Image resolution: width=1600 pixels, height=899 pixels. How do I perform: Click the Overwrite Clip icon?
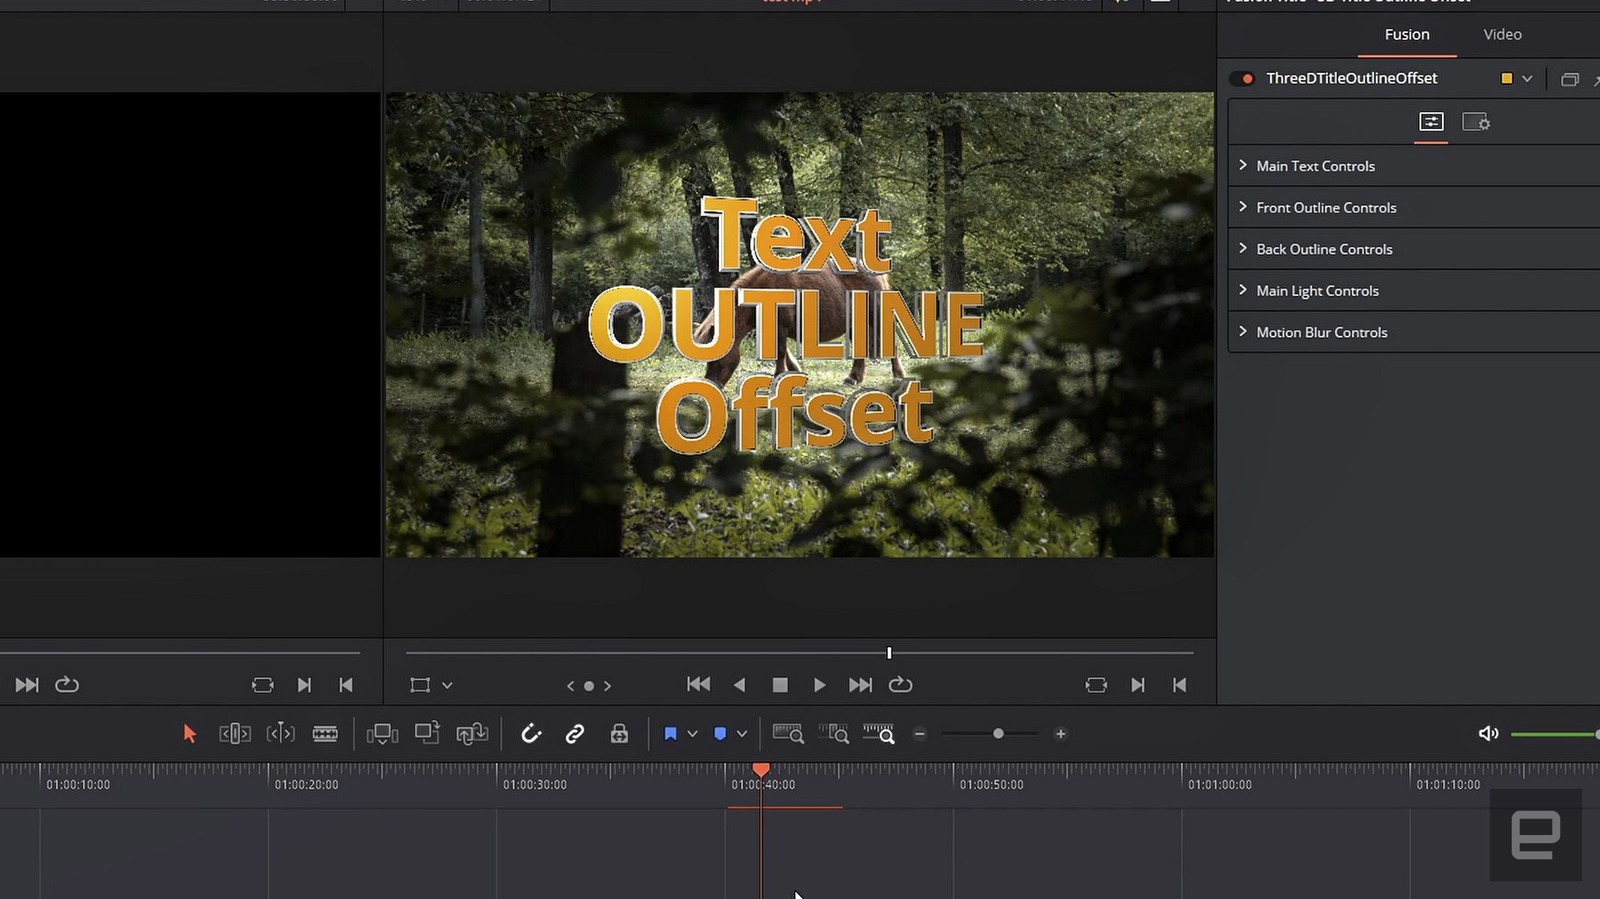coord(427,733)
